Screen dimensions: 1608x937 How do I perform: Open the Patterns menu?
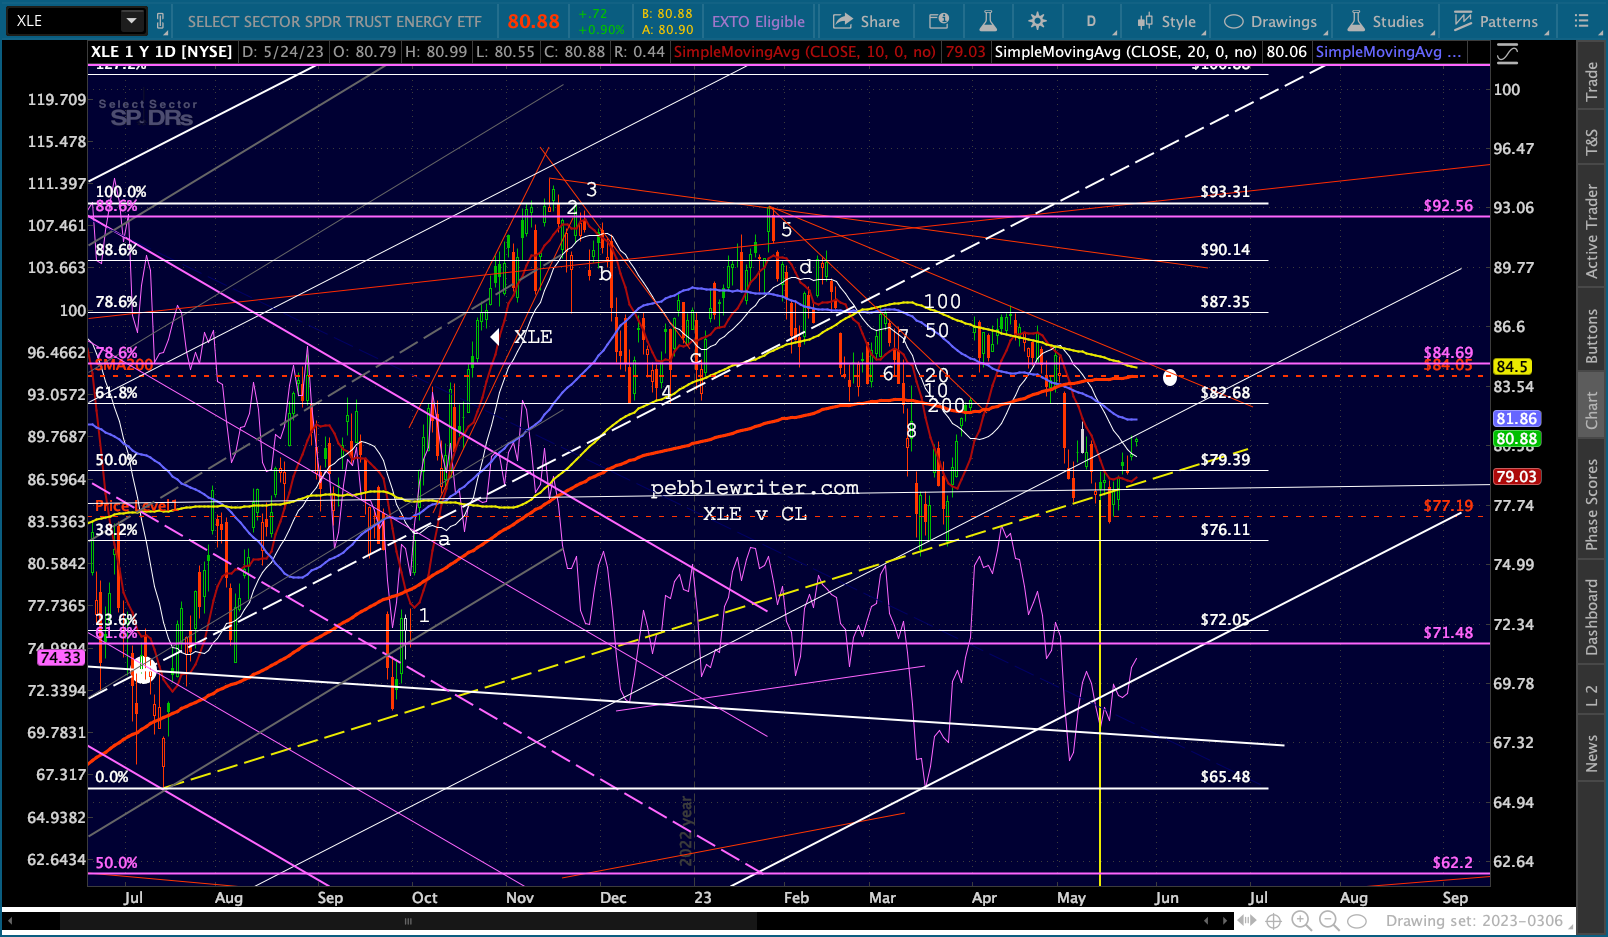[1496, 21]
